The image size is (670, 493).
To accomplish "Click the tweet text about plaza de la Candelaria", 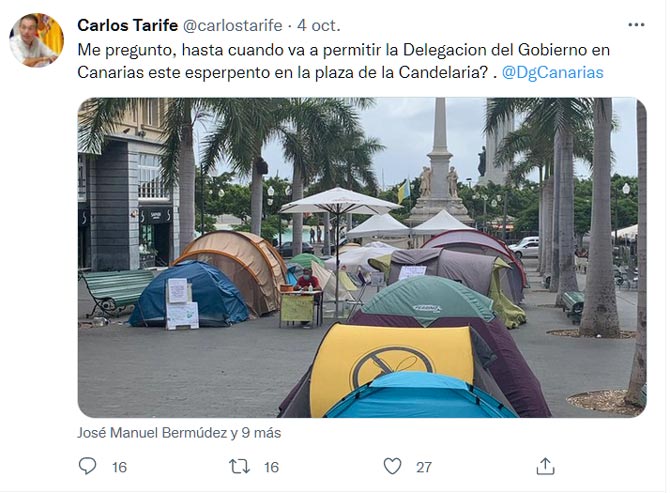I will [343, 61].
